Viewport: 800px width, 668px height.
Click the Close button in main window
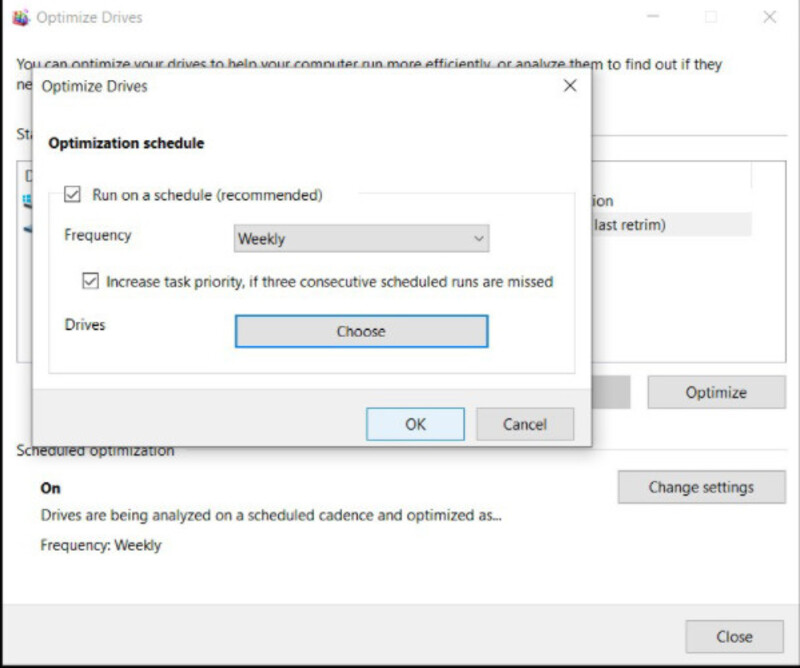point(734,636)
